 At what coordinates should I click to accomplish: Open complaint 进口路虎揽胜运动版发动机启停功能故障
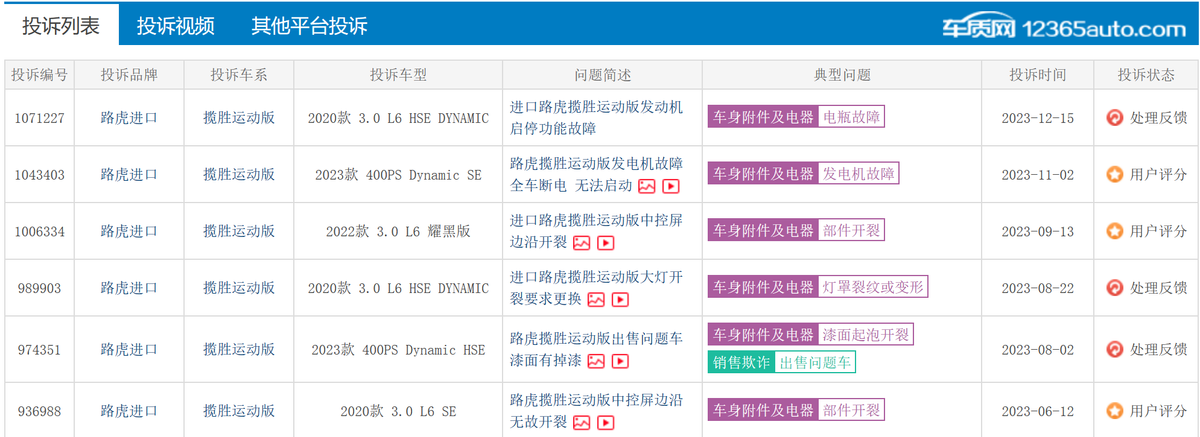click(596, 117)
